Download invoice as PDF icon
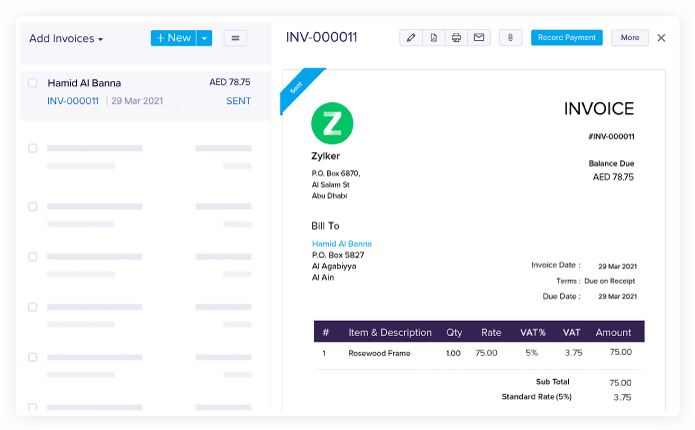The height and width of the screenshot is (430, 695). point(433,38)
